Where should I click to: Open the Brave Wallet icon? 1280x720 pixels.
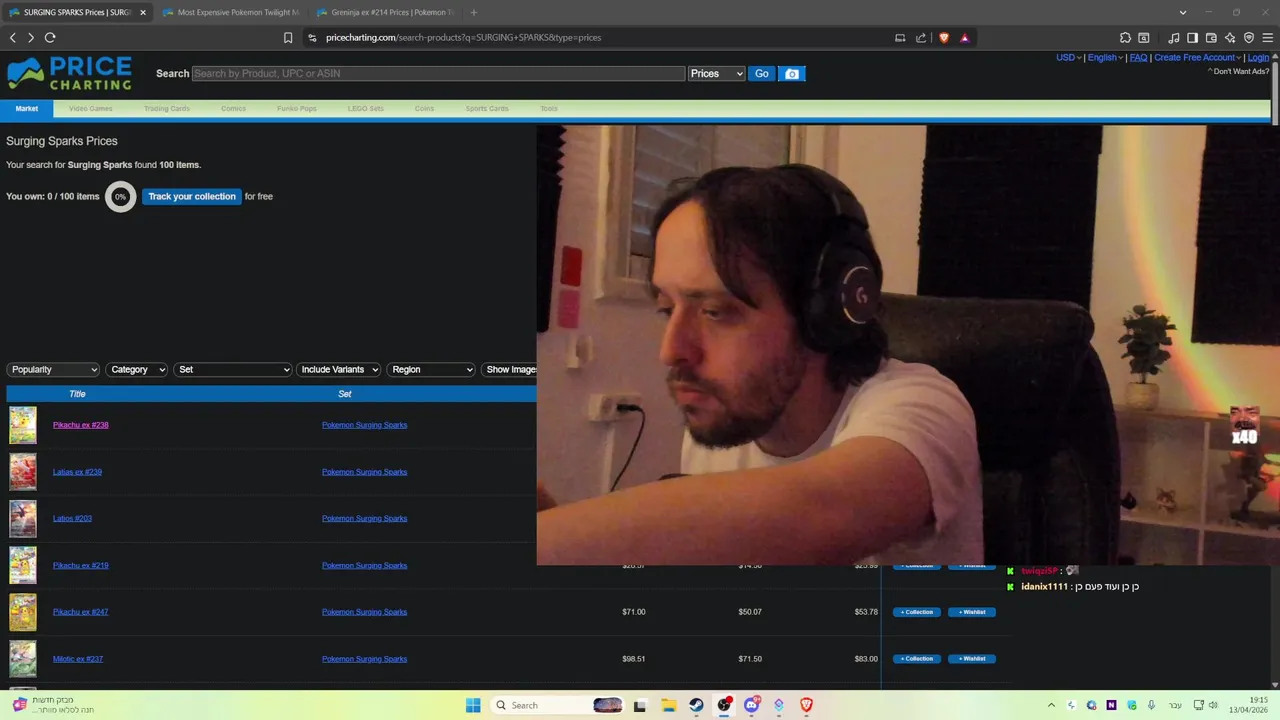pyautogui.click(x=1211, y=37)
